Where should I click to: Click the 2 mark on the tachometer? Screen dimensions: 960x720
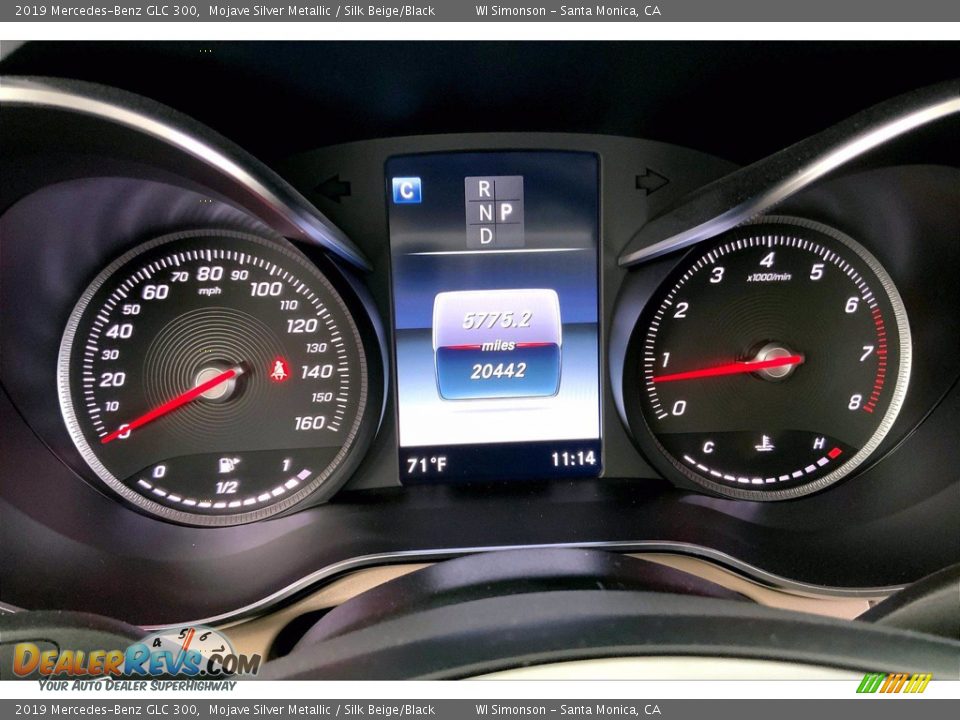681,310
